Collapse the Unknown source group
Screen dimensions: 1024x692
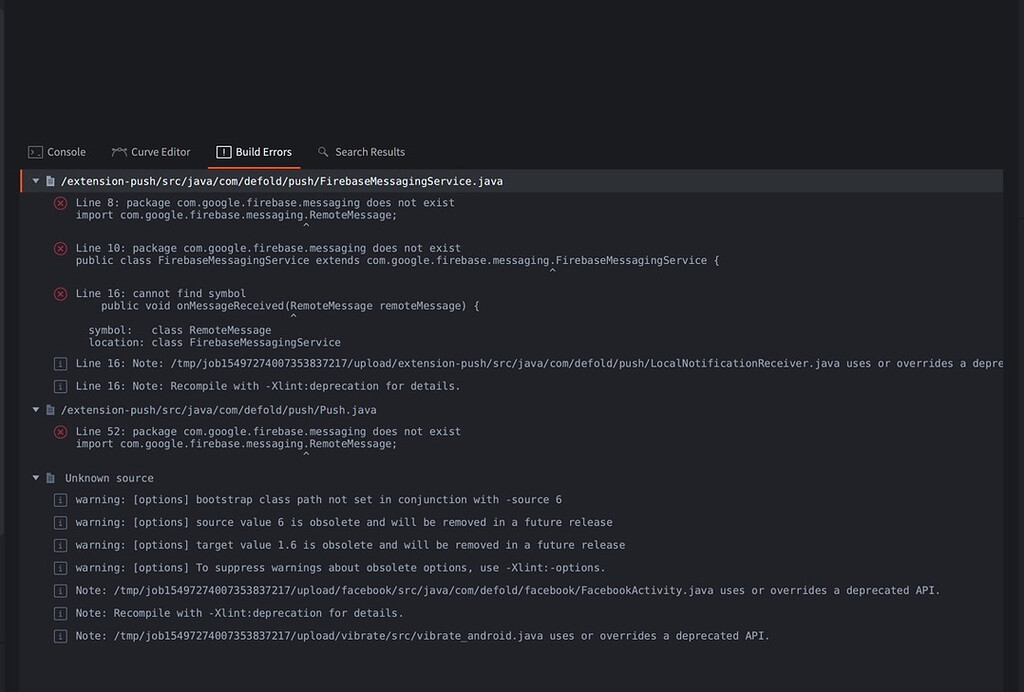click(36, 477)
